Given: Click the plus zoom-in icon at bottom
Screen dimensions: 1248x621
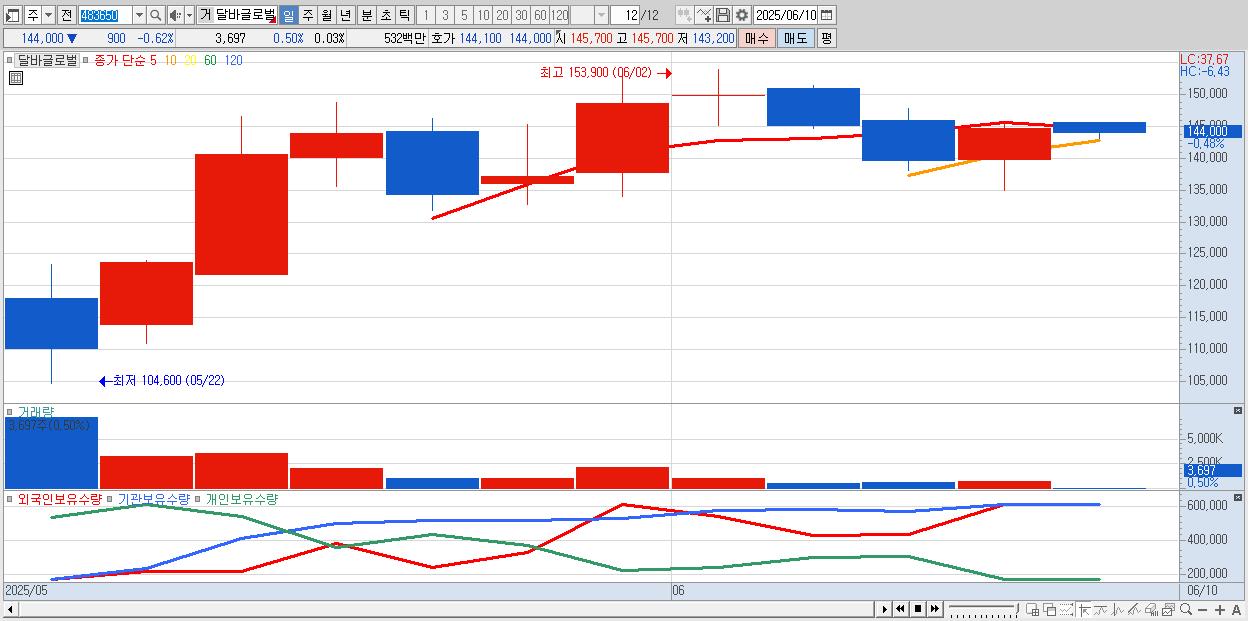Looking at the screenshot, I should tap(1220, 610).
